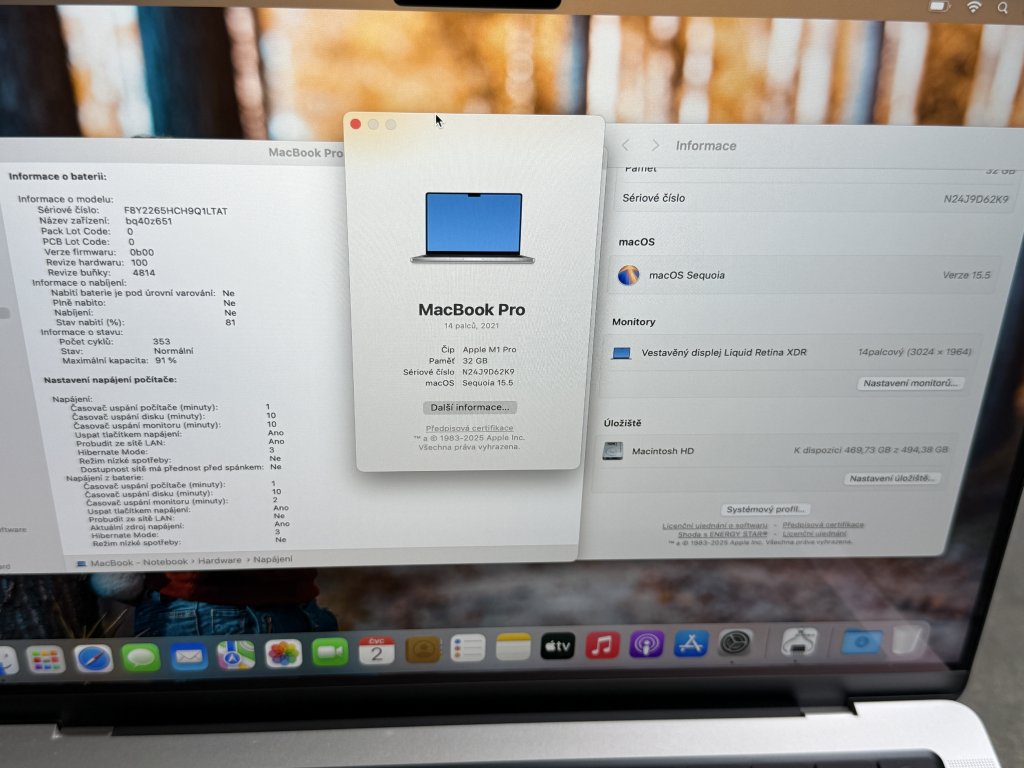Image resolution: width=1024 pixels, height=768 pixels.
Task: Launch the Notes app icon
Action: 513,647
